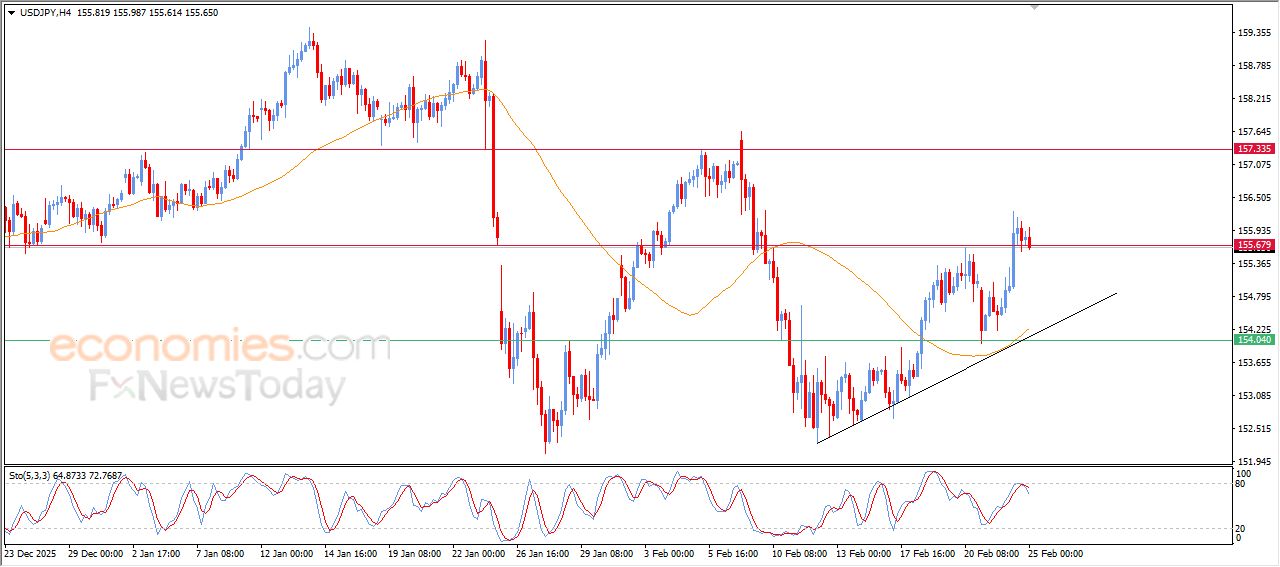The height and width of the screenshot is (567, 1280).
Task: Click the stochastic 80 level label
Action: (1242, 484)
